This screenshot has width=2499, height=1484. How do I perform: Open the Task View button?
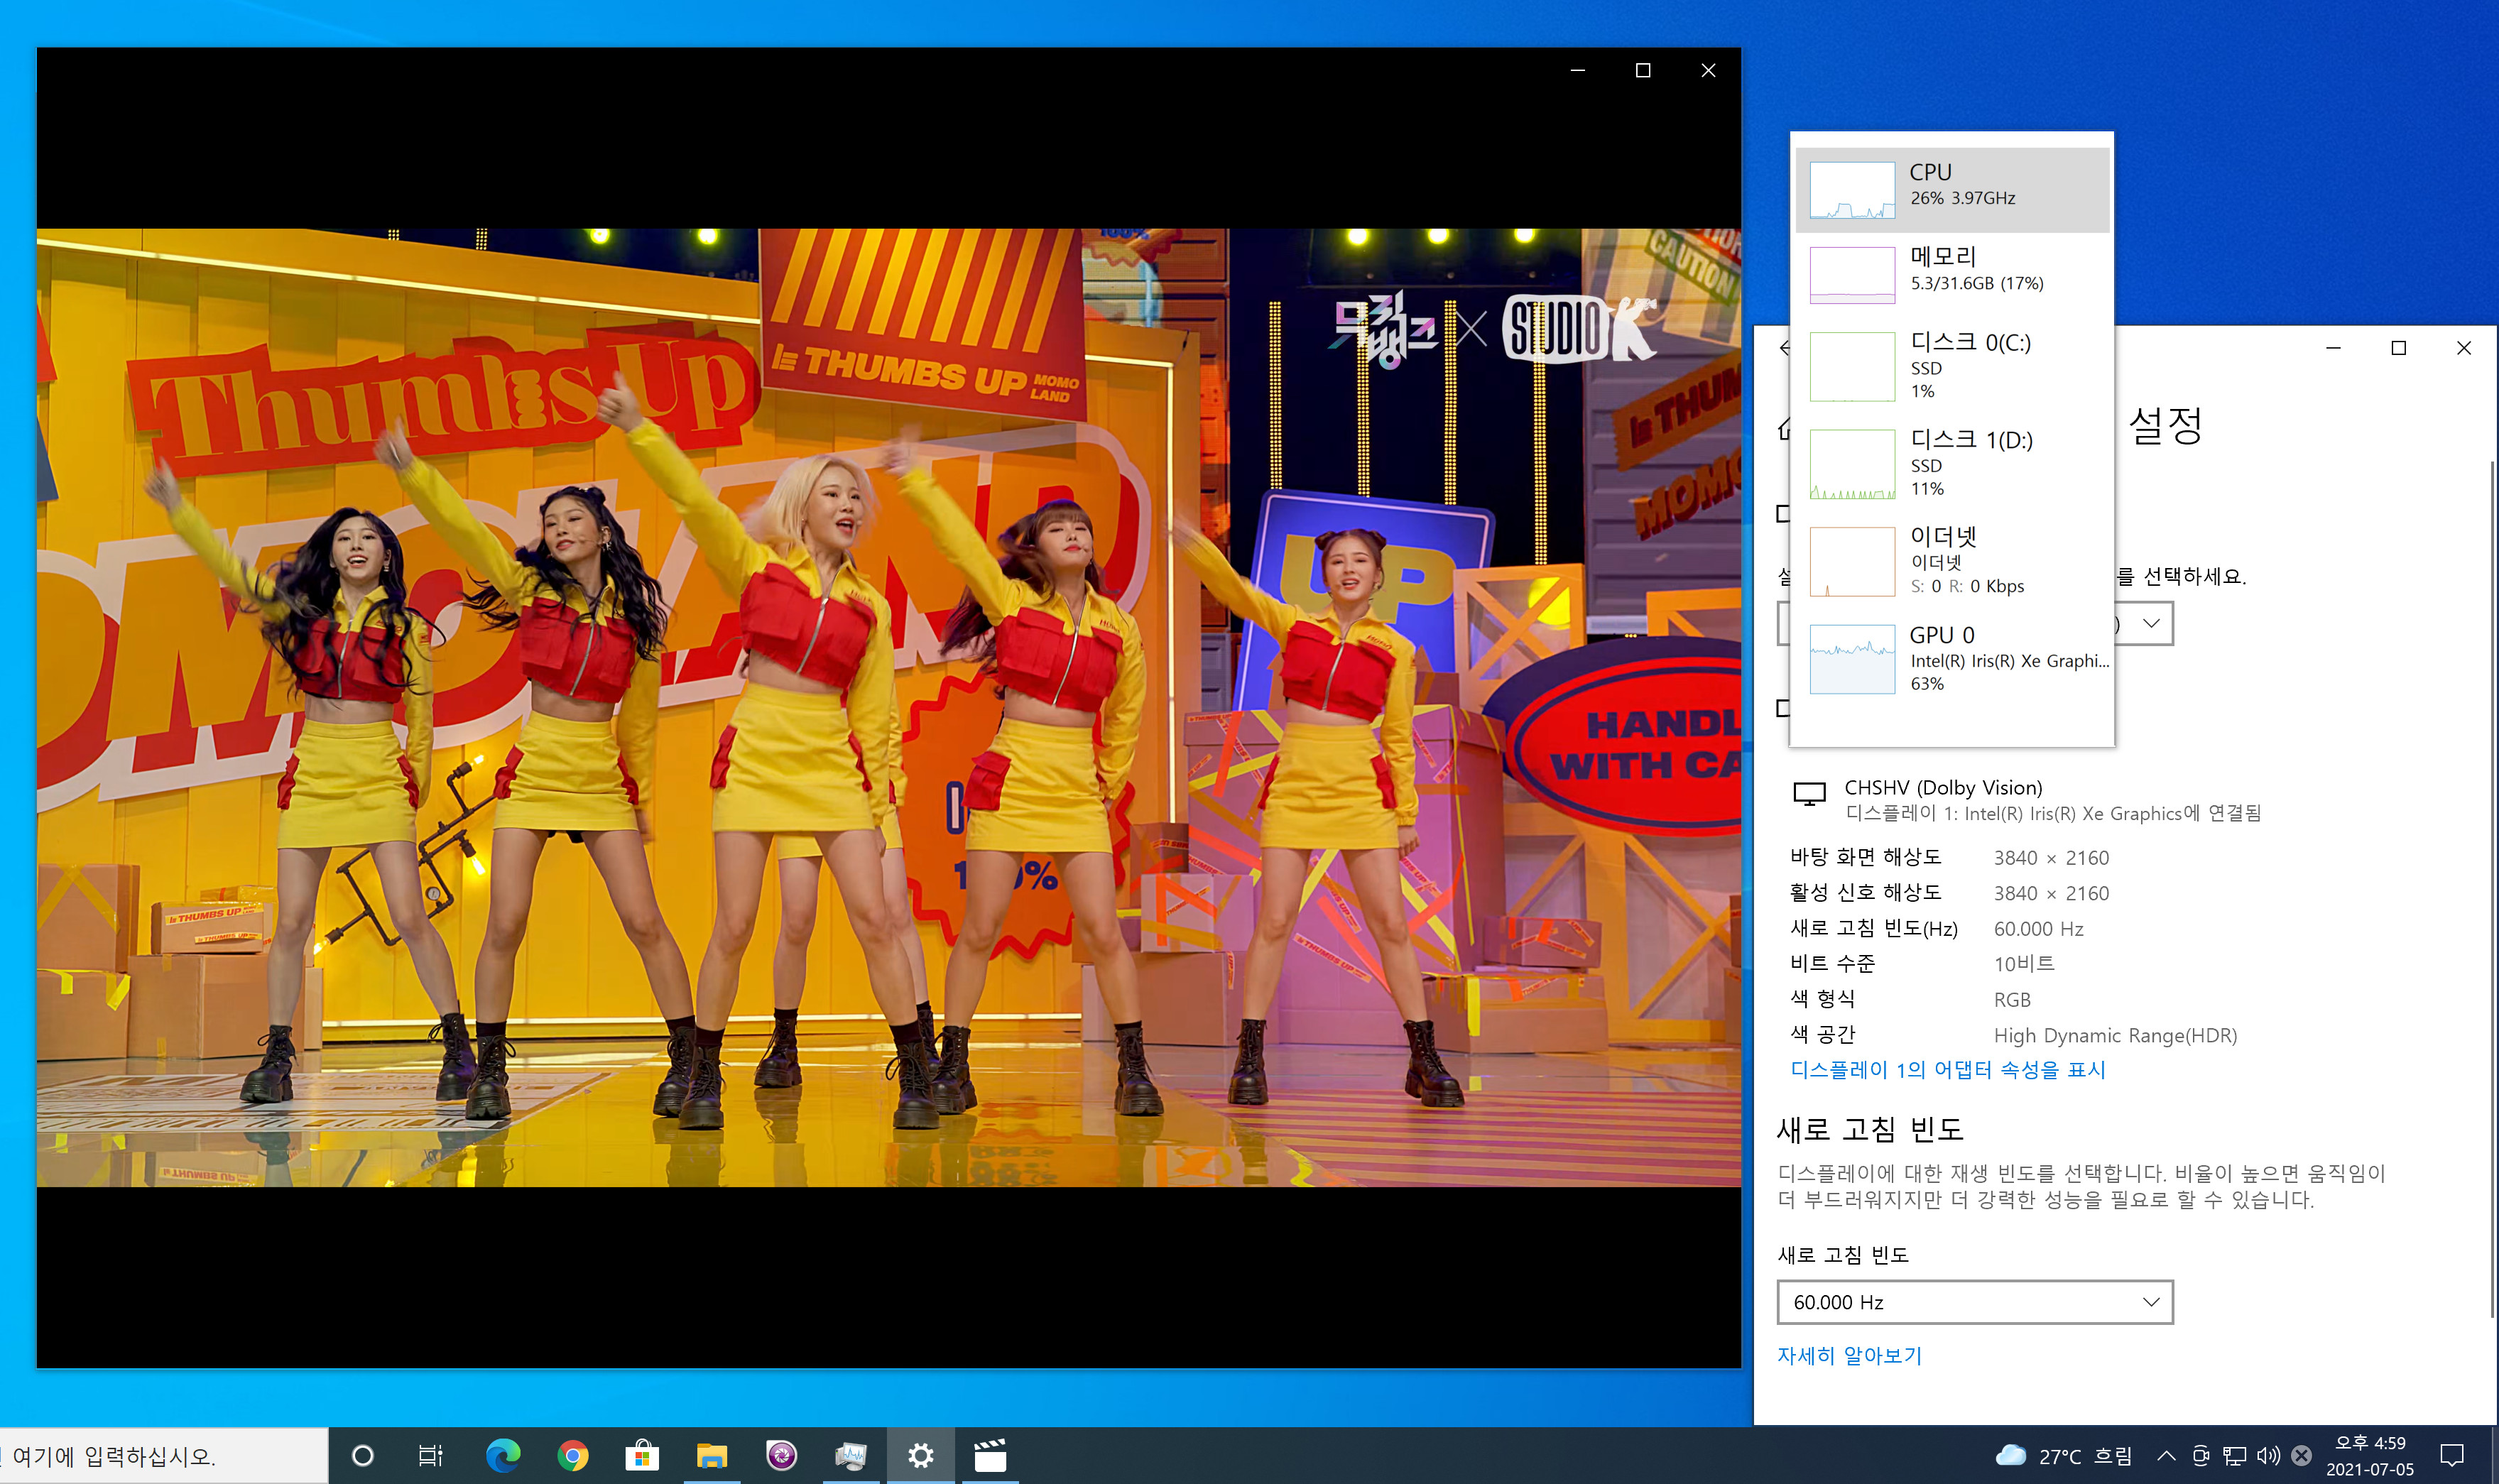click(430, 1455)
